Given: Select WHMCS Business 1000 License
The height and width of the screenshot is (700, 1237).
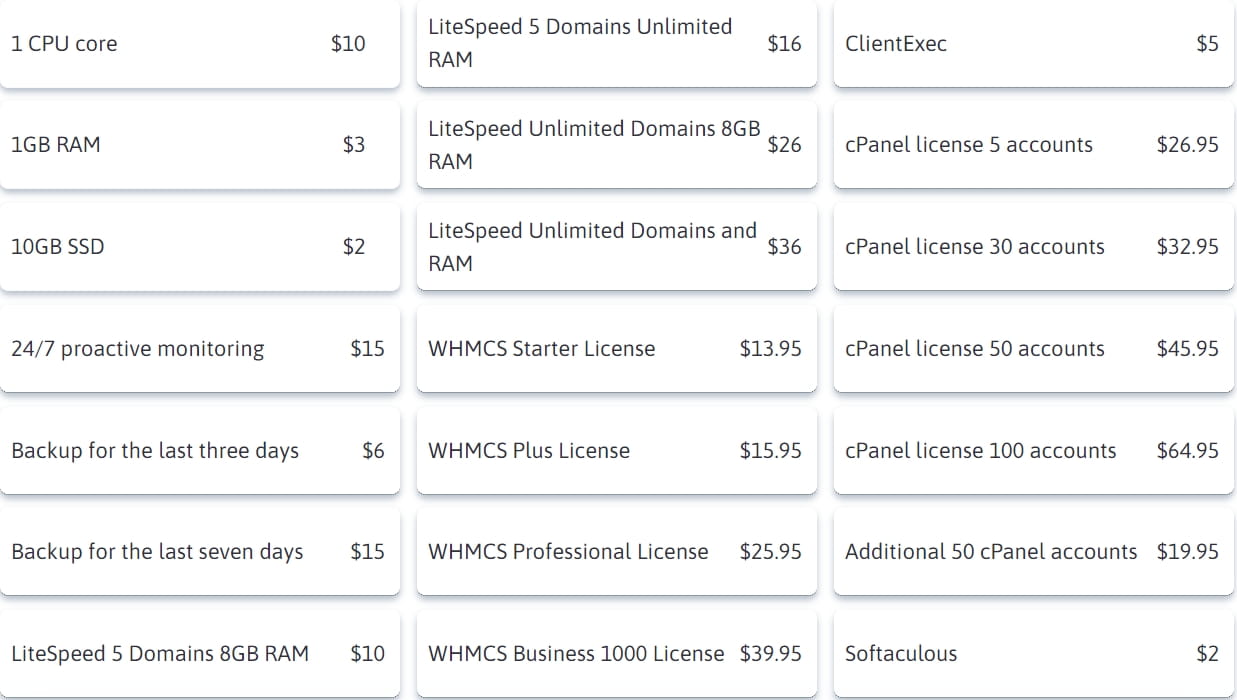Looking at the screenshot, I should tap(615, 654).
